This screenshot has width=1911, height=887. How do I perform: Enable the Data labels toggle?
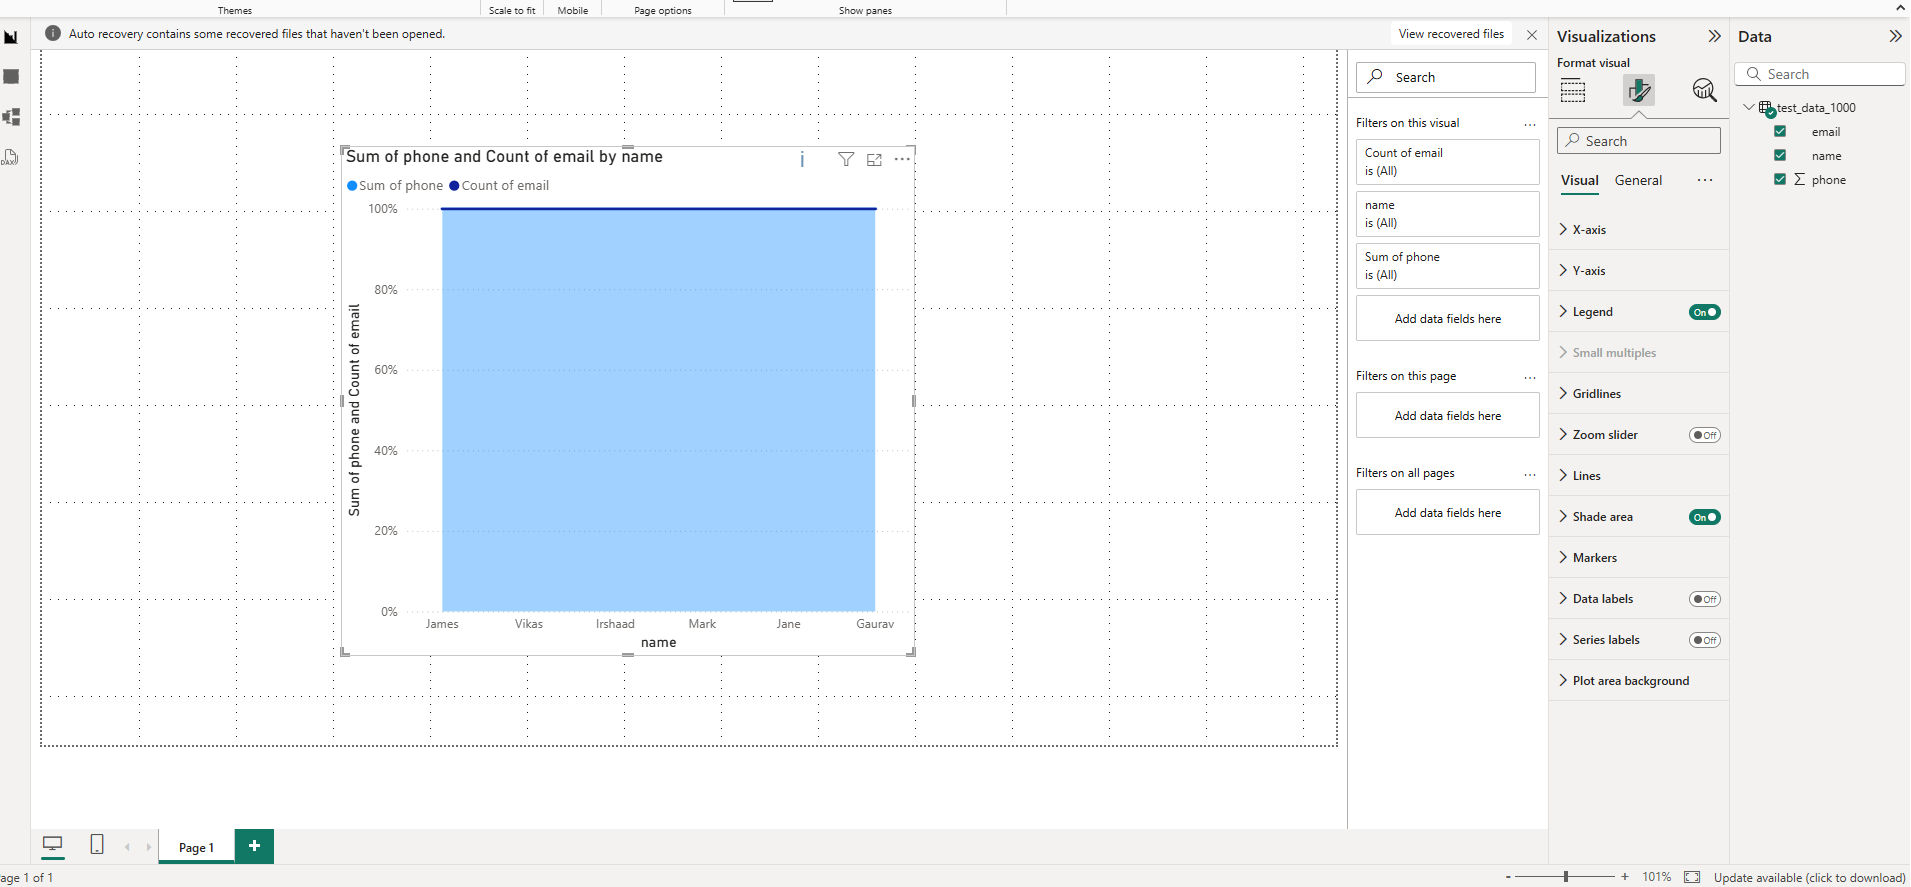1704,599
